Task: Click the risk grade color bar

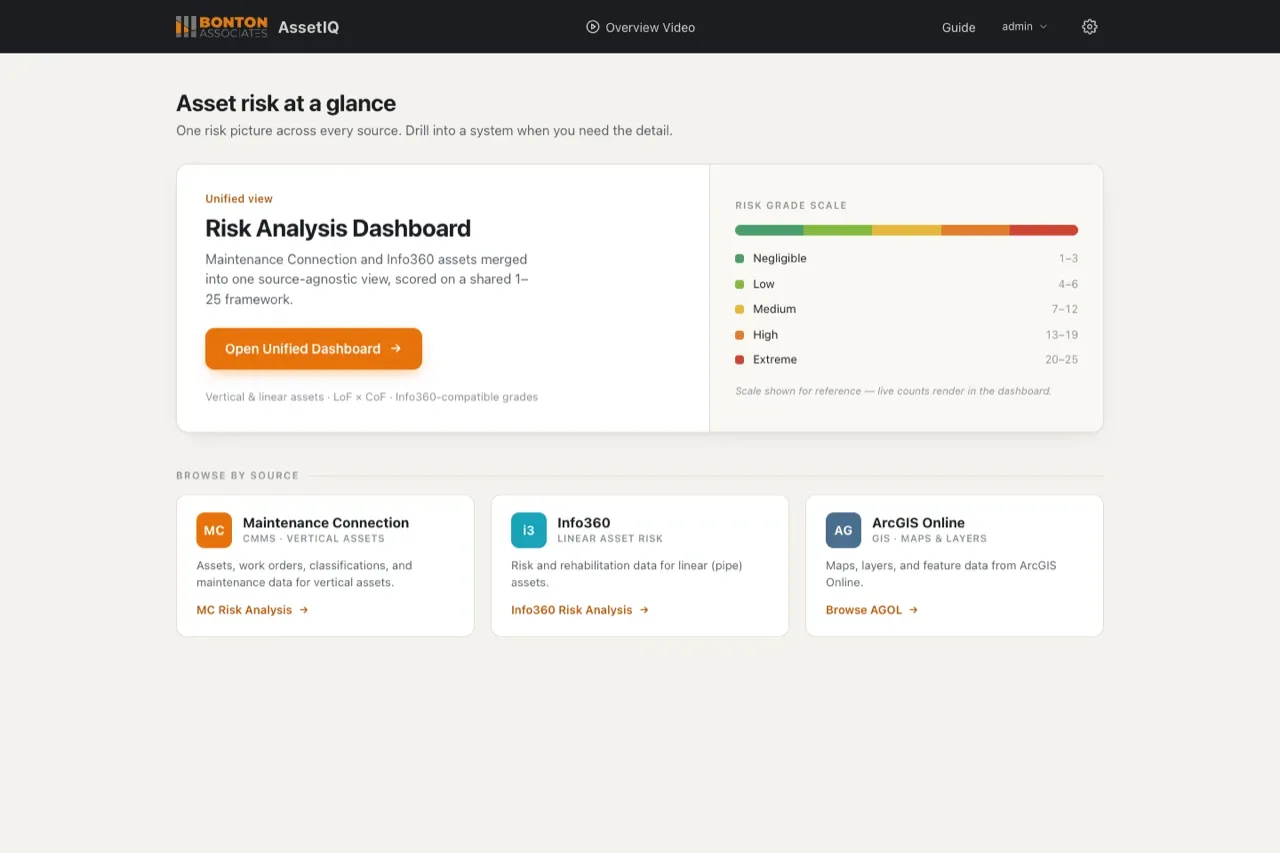Action: [906, 230]
